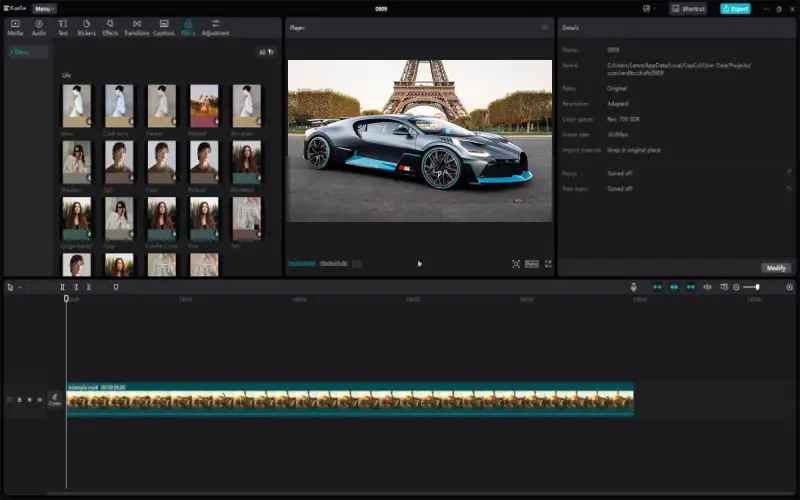Switch to the Effects tab
800x500 pixels.
click(110, 28)
